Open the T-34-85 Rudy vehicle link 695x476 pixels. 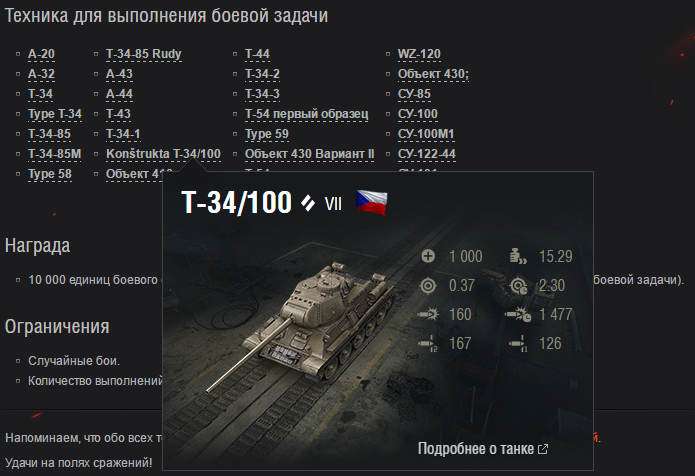[144, 54]
